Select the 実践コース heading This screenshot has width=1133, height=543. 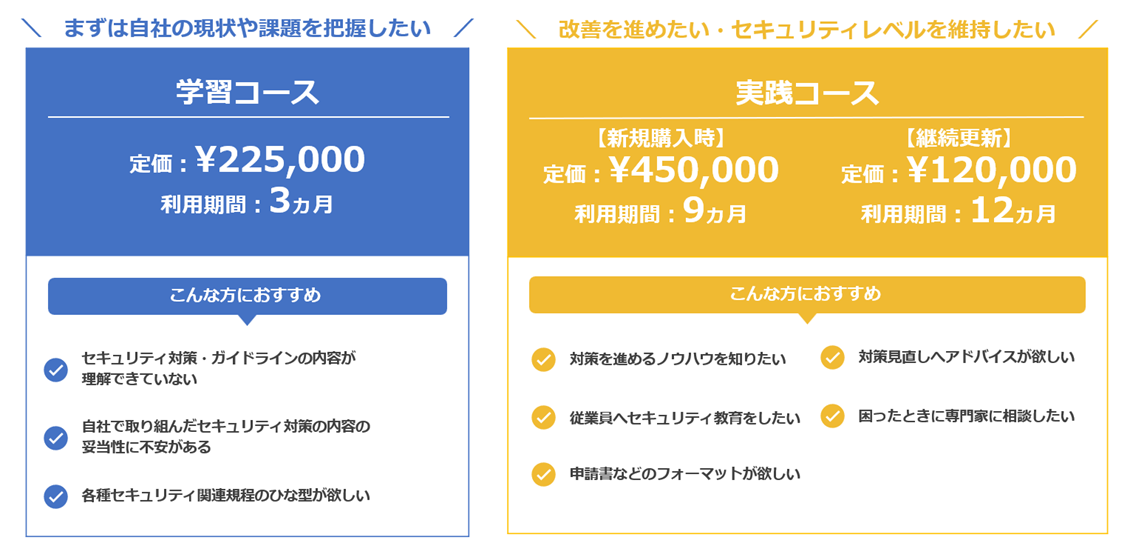pos(806,93)
